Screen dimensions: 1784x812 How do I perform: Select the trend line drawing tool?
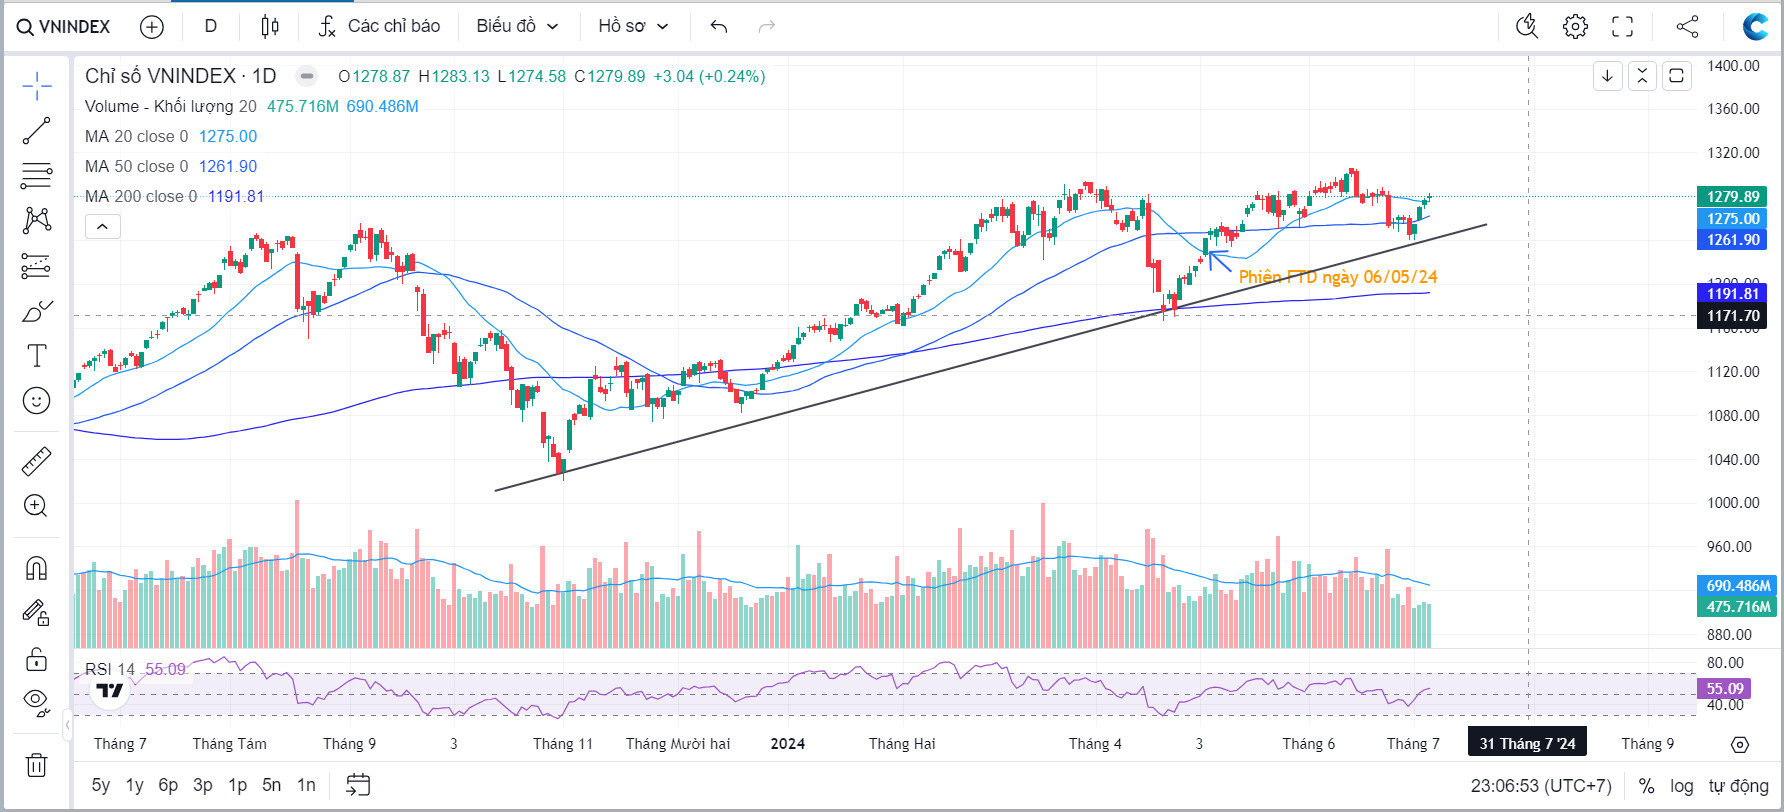[37, 131]
